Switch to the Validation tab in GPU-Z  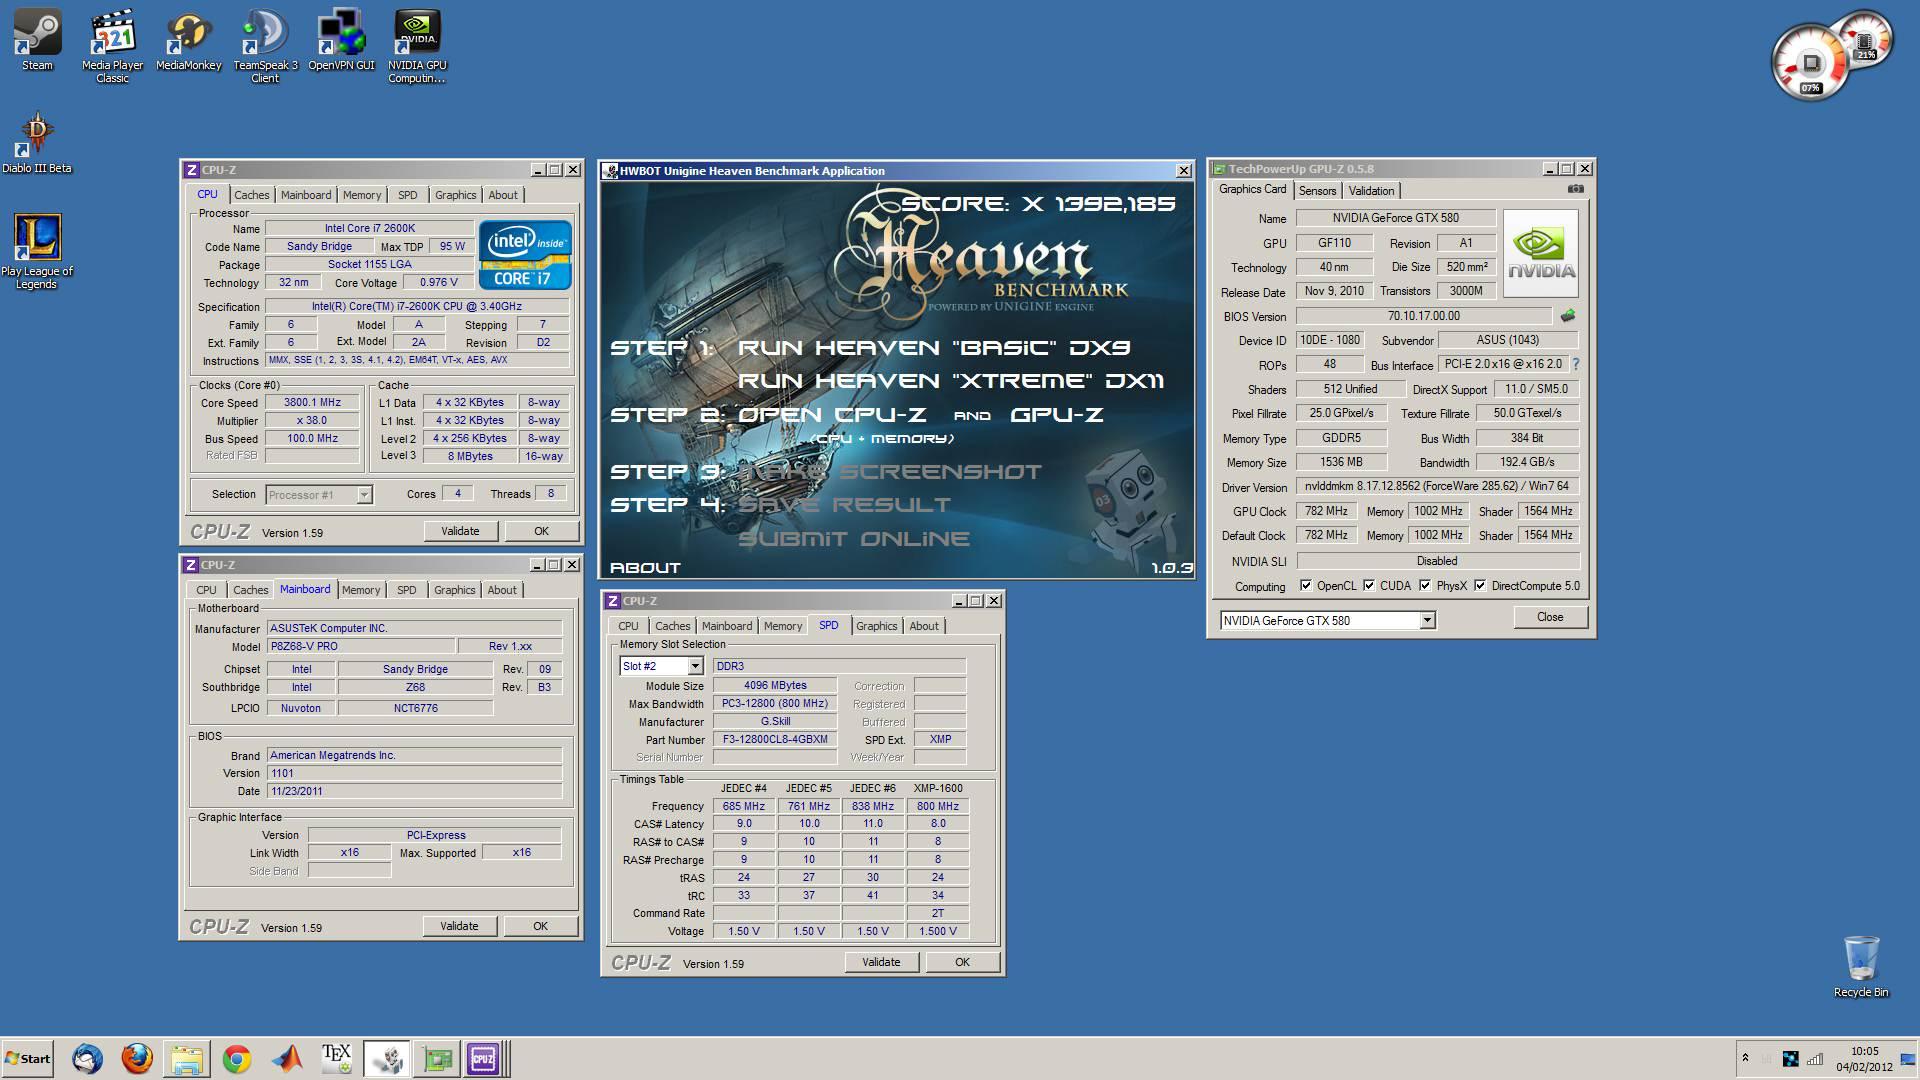[x=1371, y=191]
